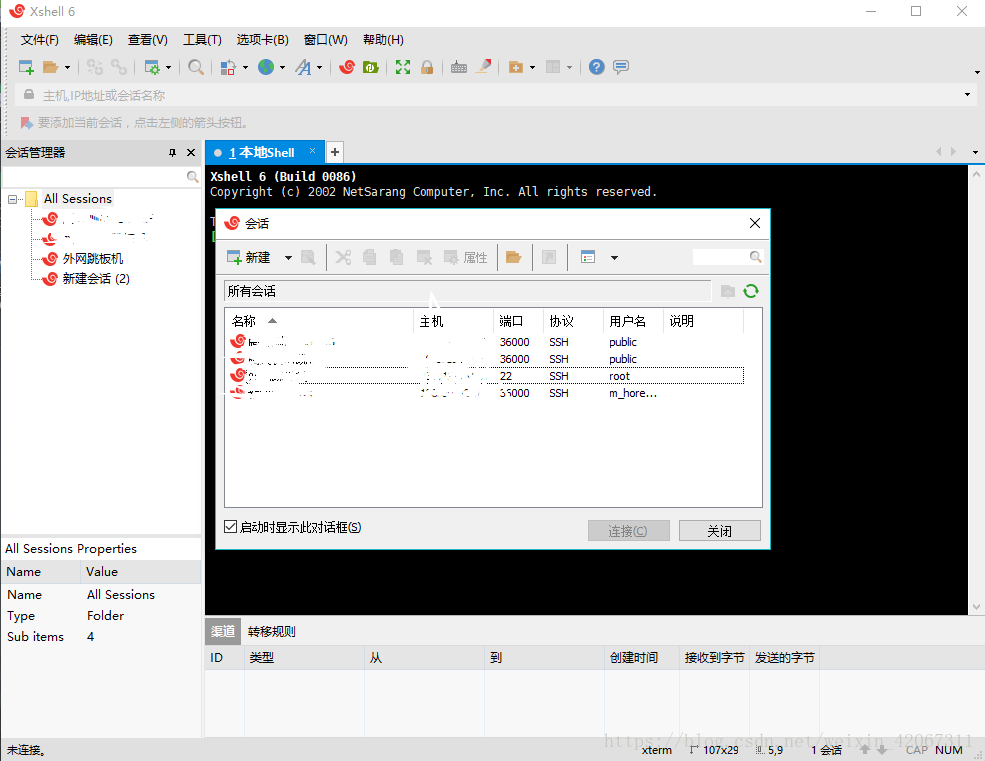Open the 帮助(H) menu
985x761 pixels.
point(383,40)
